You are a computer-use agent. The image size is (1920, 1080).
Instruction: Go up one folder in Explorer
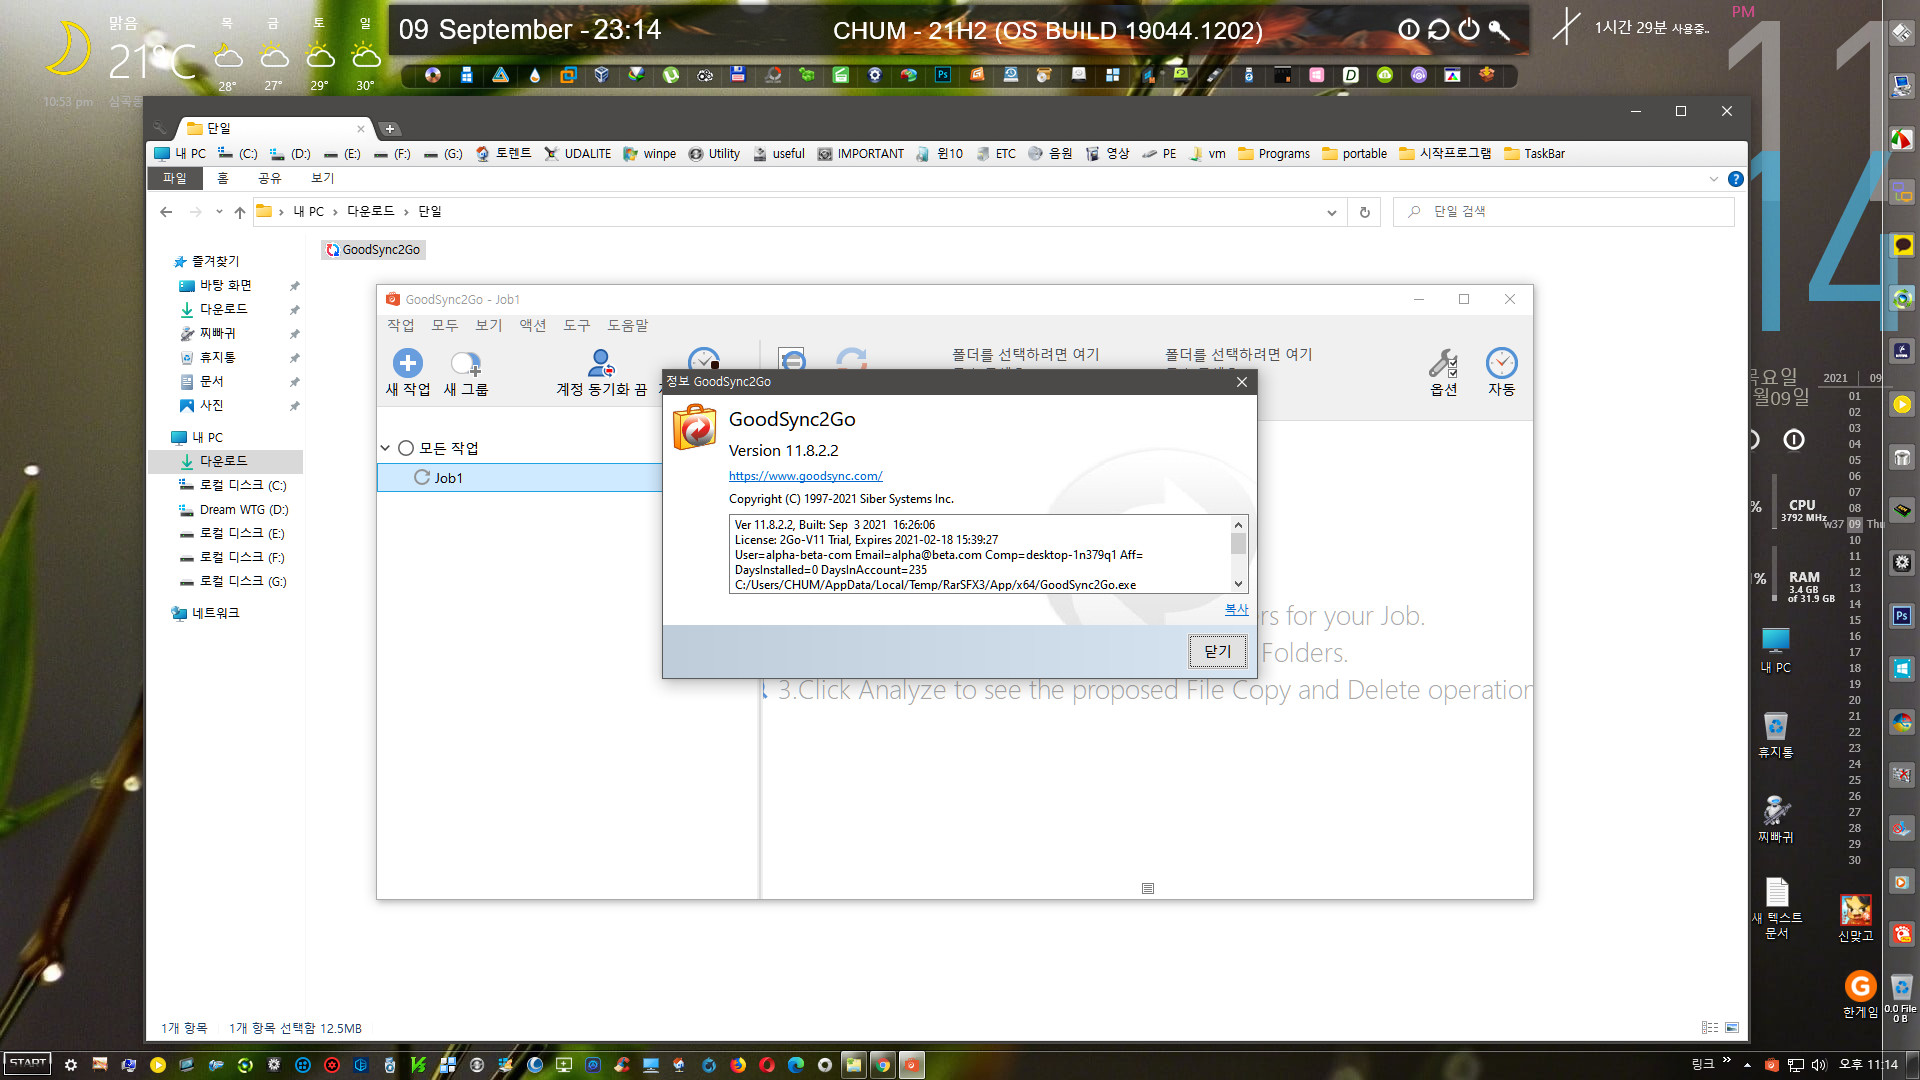coord(240,212)
